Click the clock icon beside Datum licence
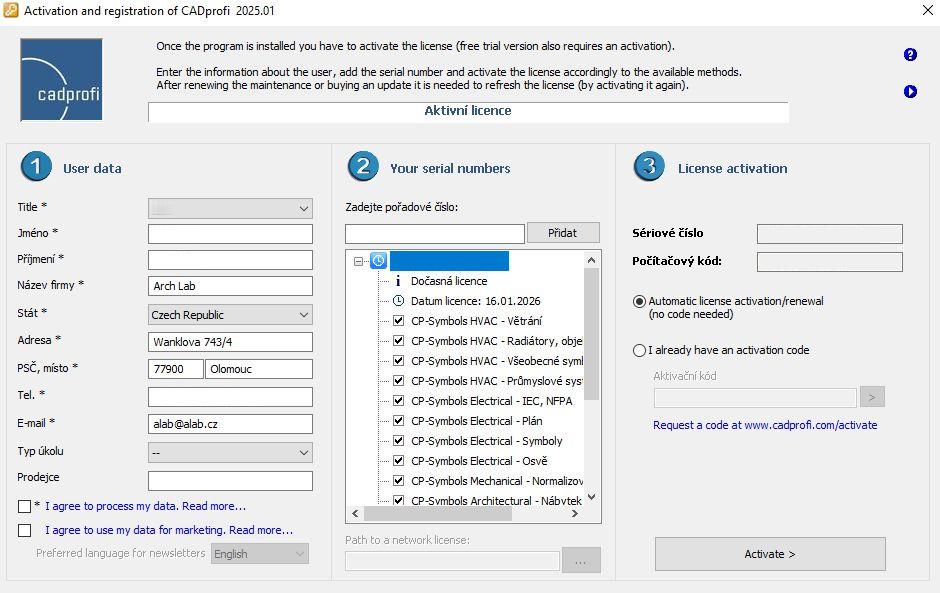The image size is (940, 593). click(x=398, y=301)
